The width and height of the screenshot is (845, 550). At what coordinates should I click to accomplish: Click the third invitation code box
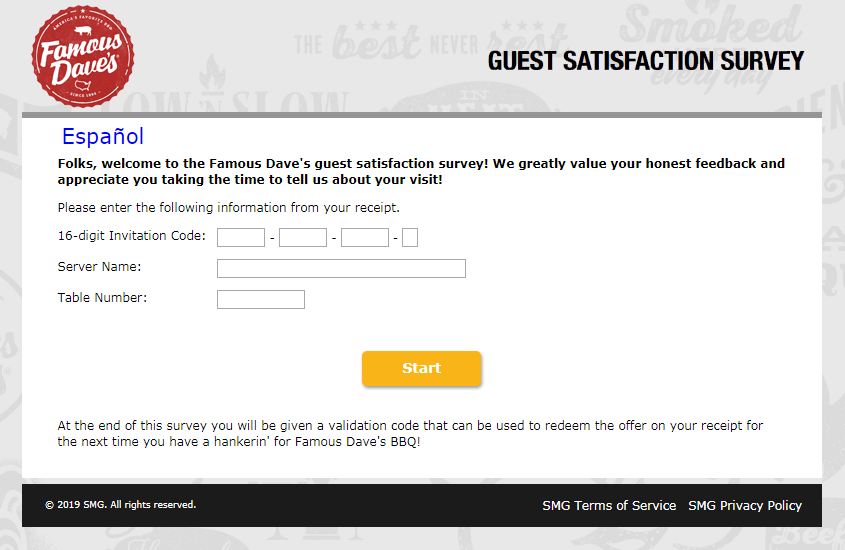click(x=364, y=237)
